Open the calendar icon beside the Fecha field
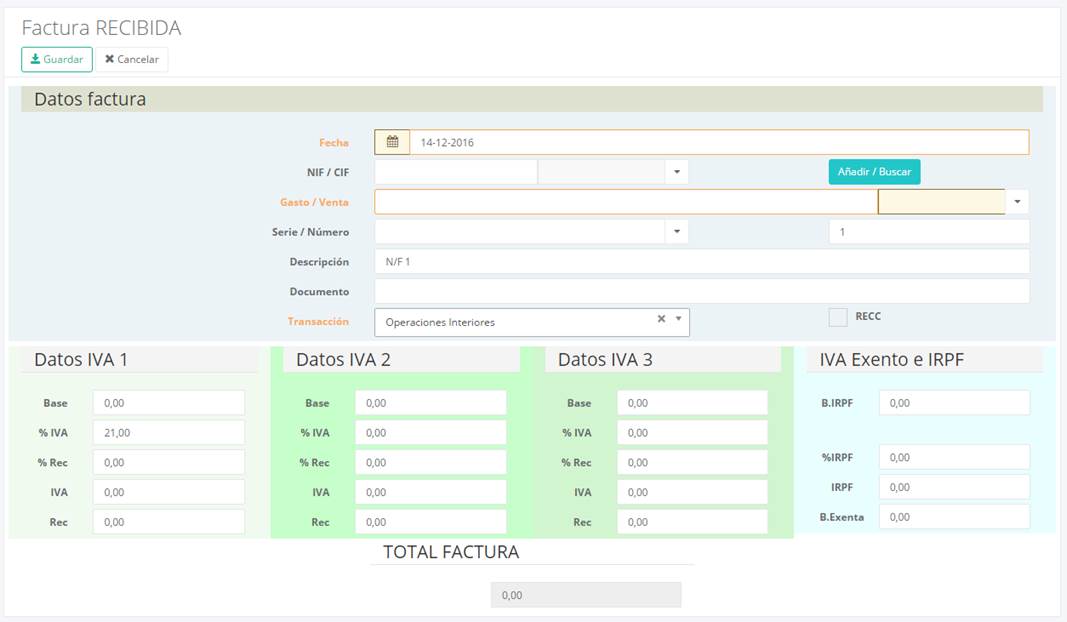Viewport: 1067px width, 622px height. [x=394, y=142]
